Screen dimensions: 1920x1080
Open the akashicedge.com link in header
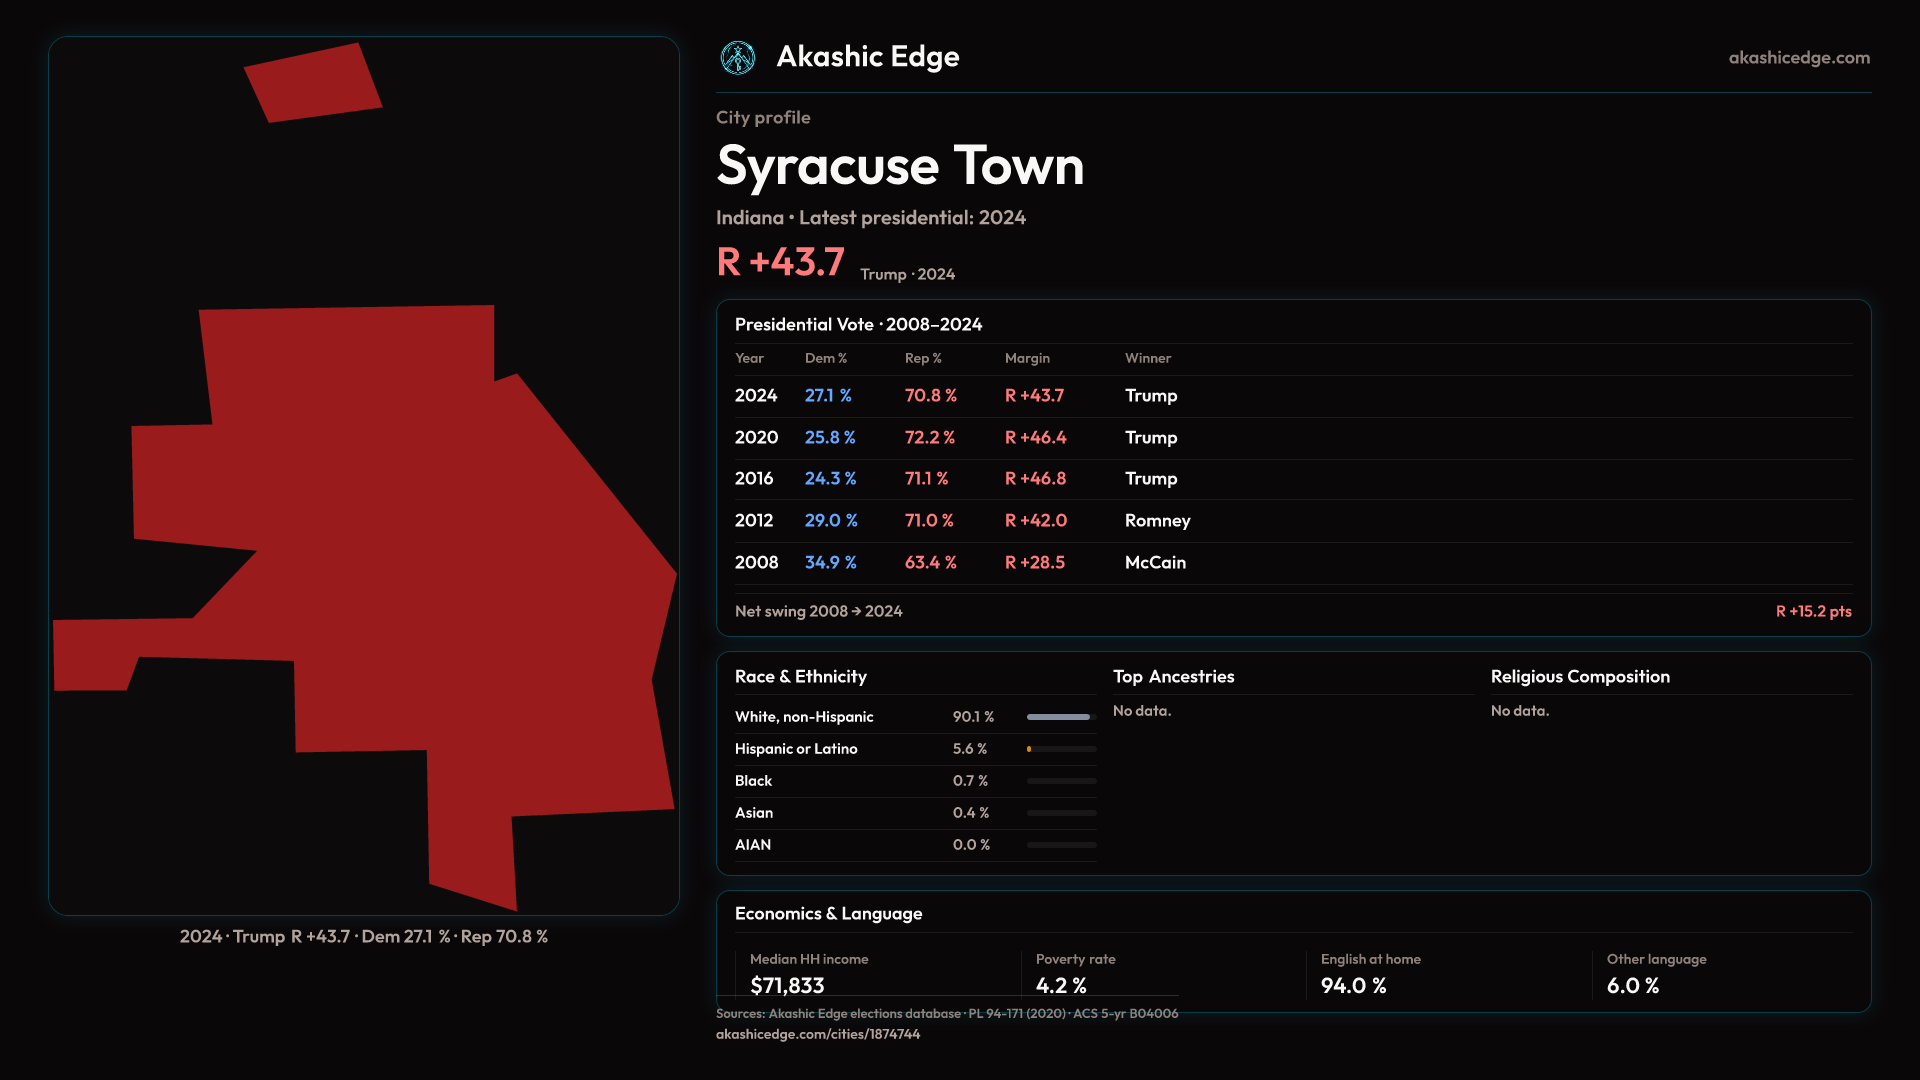pos(1798,58)
